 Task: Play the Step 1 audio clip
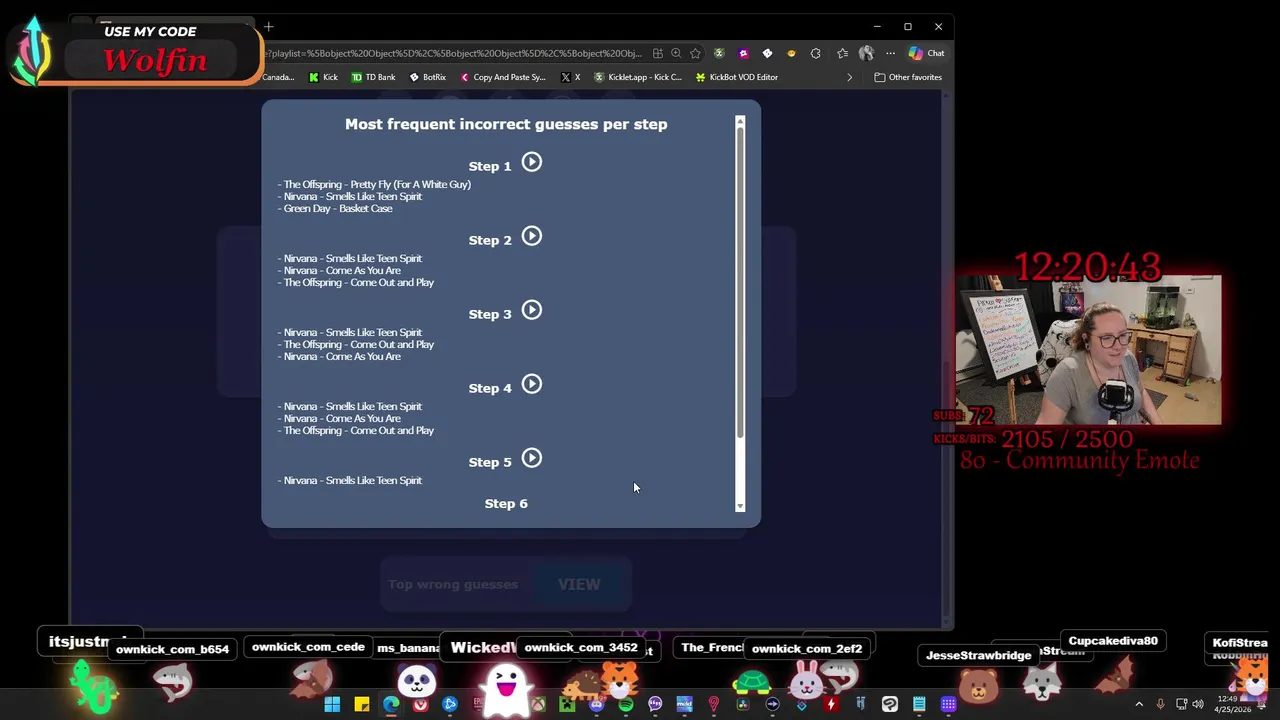click(x=532, y=162)
